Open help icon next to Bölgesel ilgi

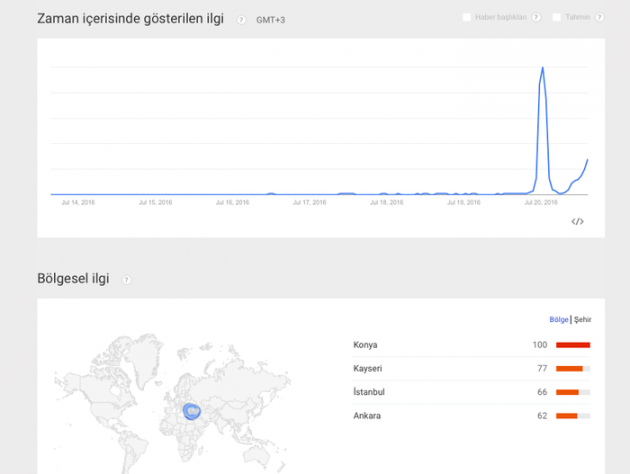[x=126, y=280]
